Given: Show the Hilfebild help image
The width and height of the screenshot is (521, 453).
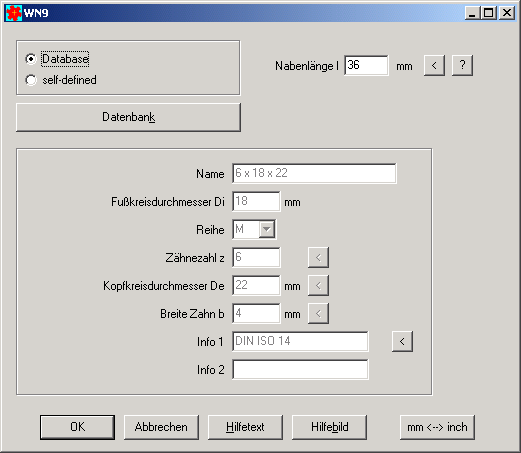Looking at the screenshot, I should click(x=329, y=427).
